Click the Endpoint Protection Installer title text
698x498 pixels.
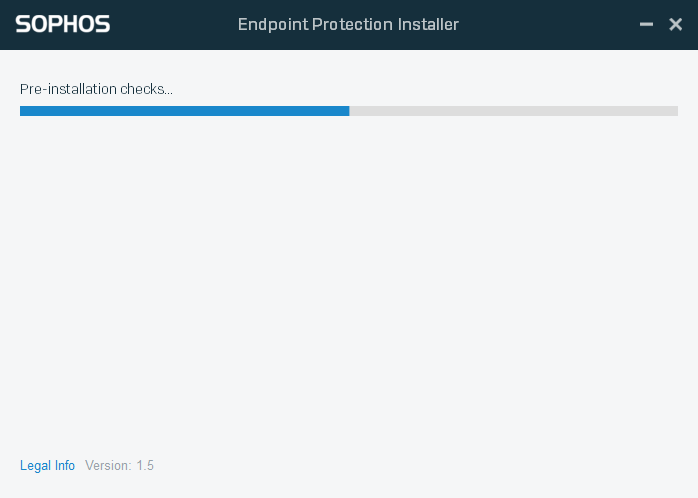(348, 24)
